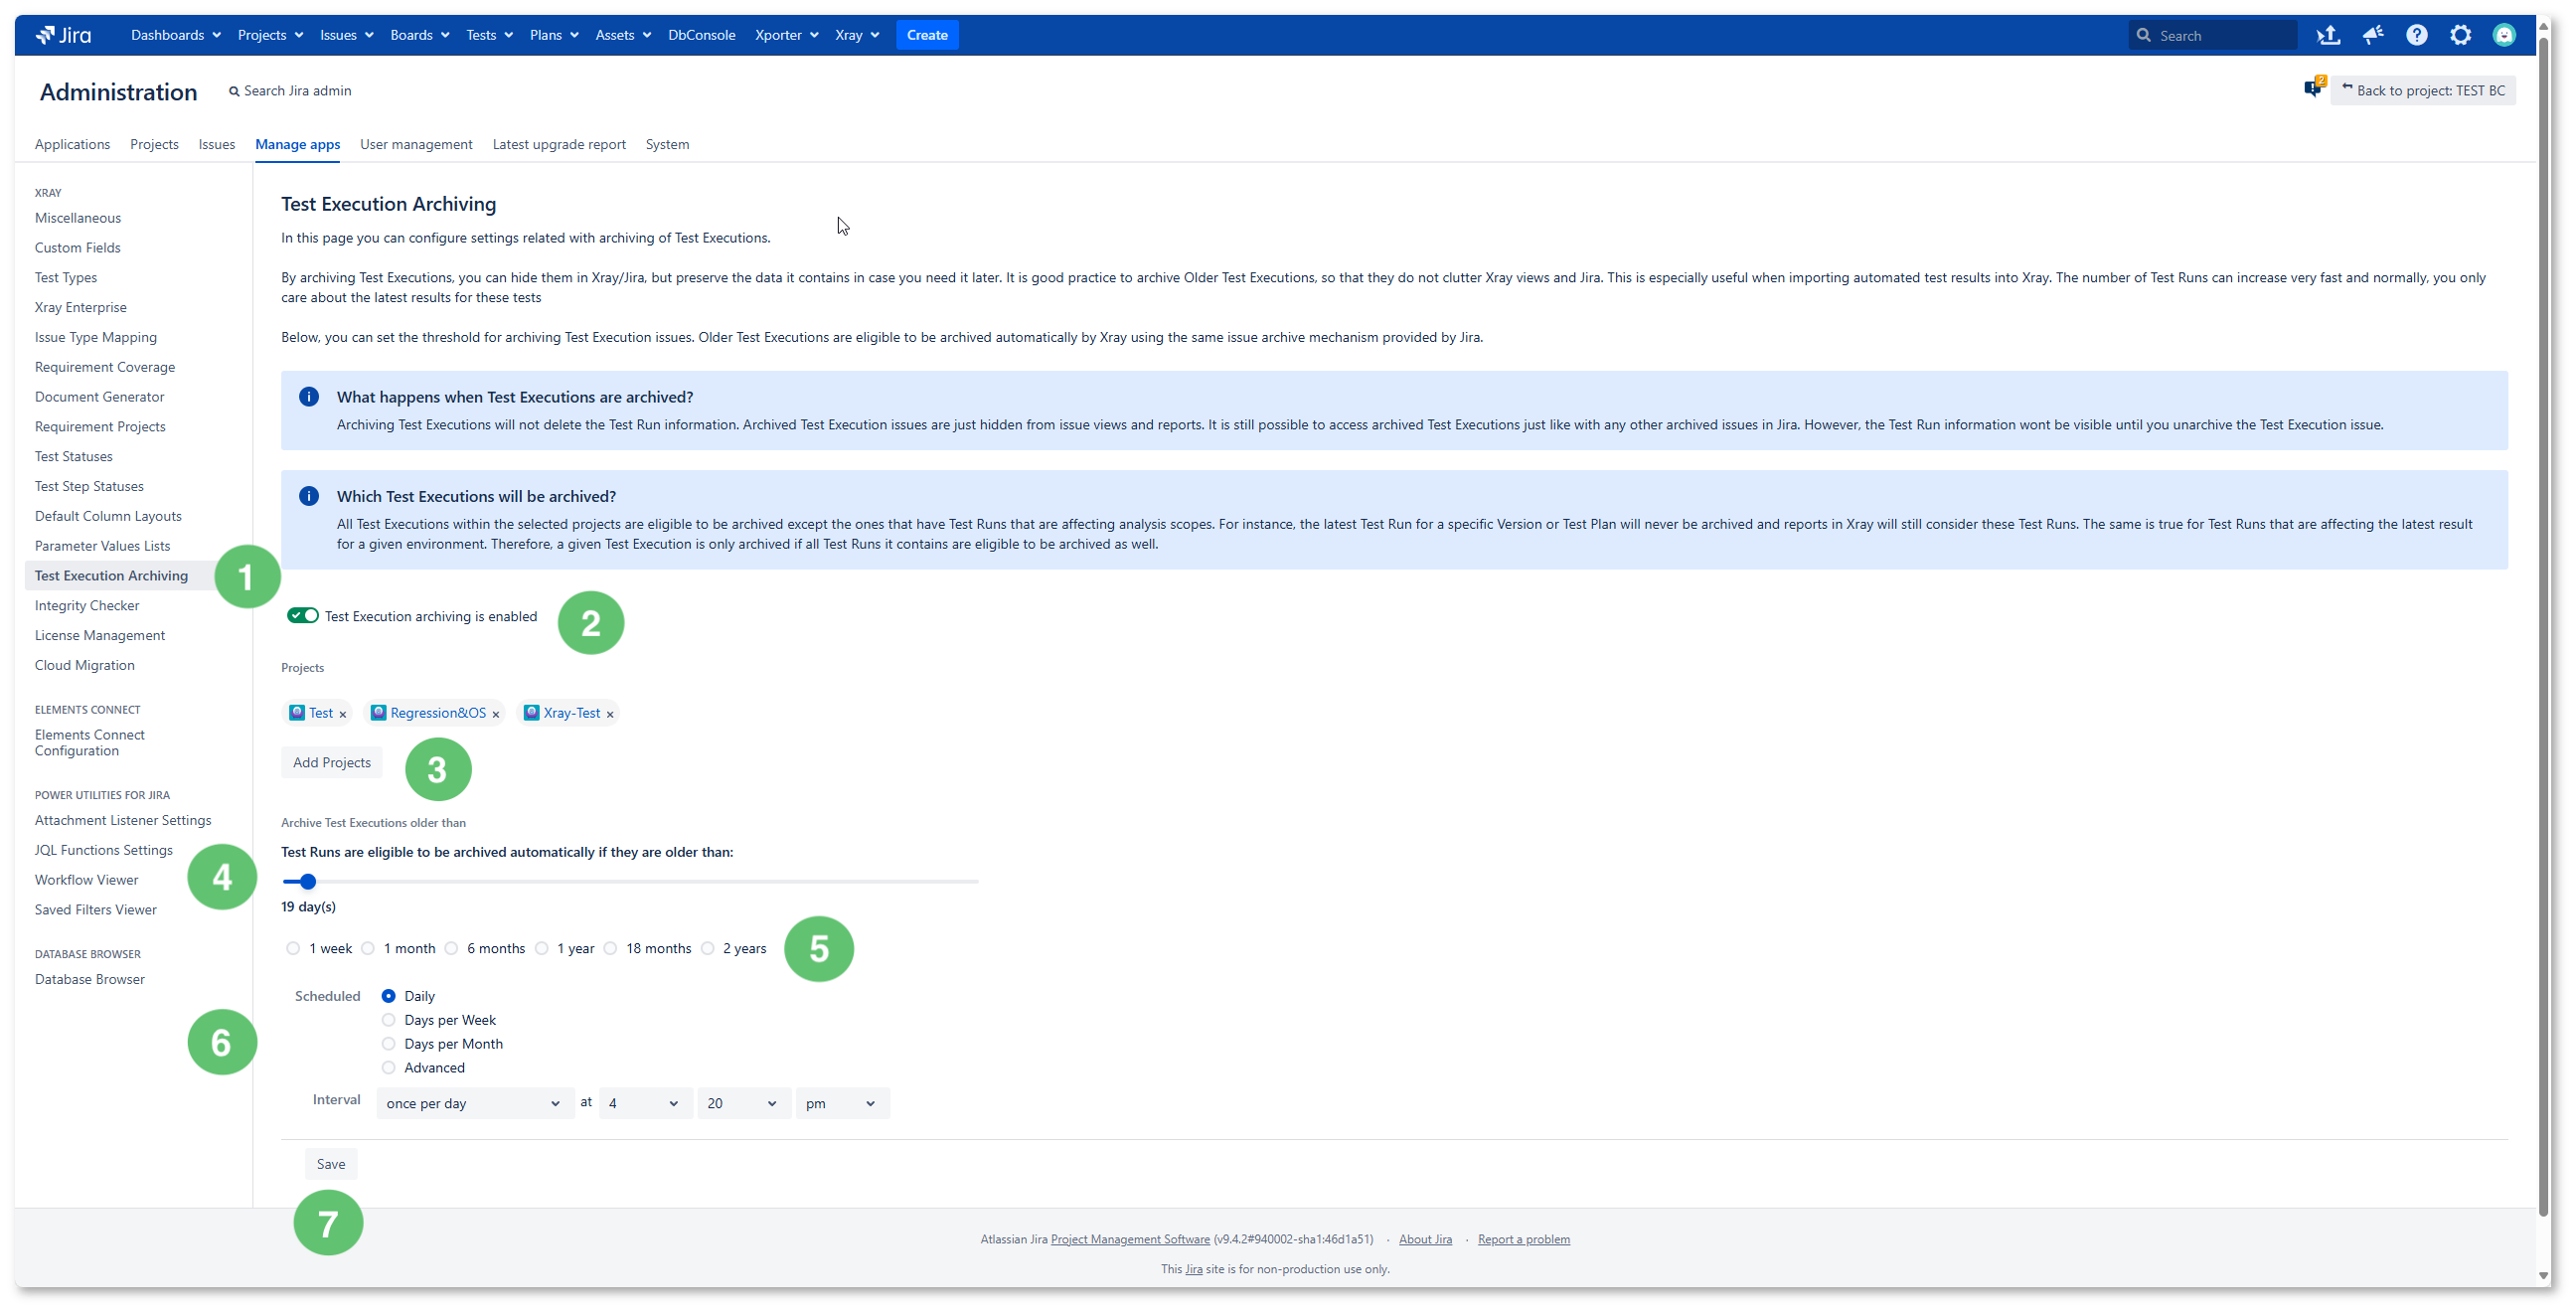The image size is (2576, 1312).
Task: Open the Manage apps tab
Action: (x=297, y=144)
